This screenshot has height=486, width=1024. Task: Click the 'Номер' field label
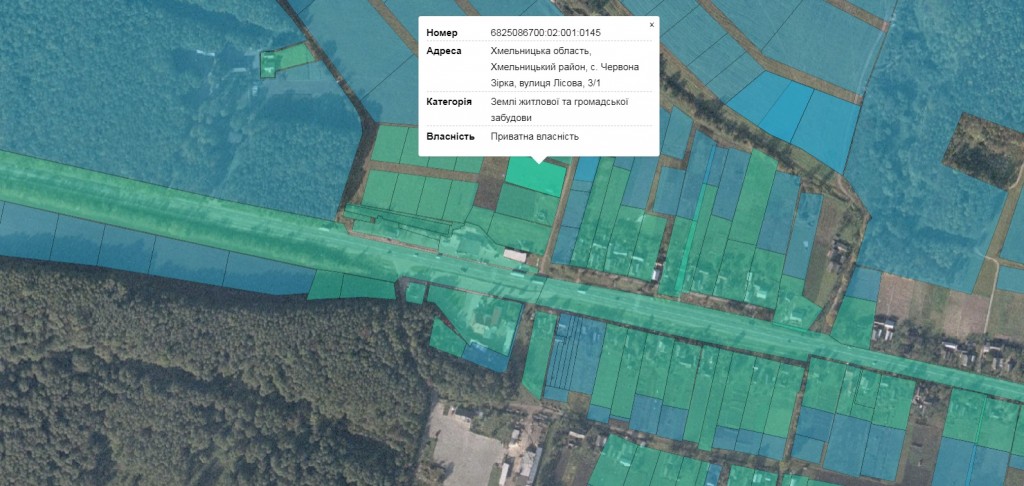pos(442,32)
